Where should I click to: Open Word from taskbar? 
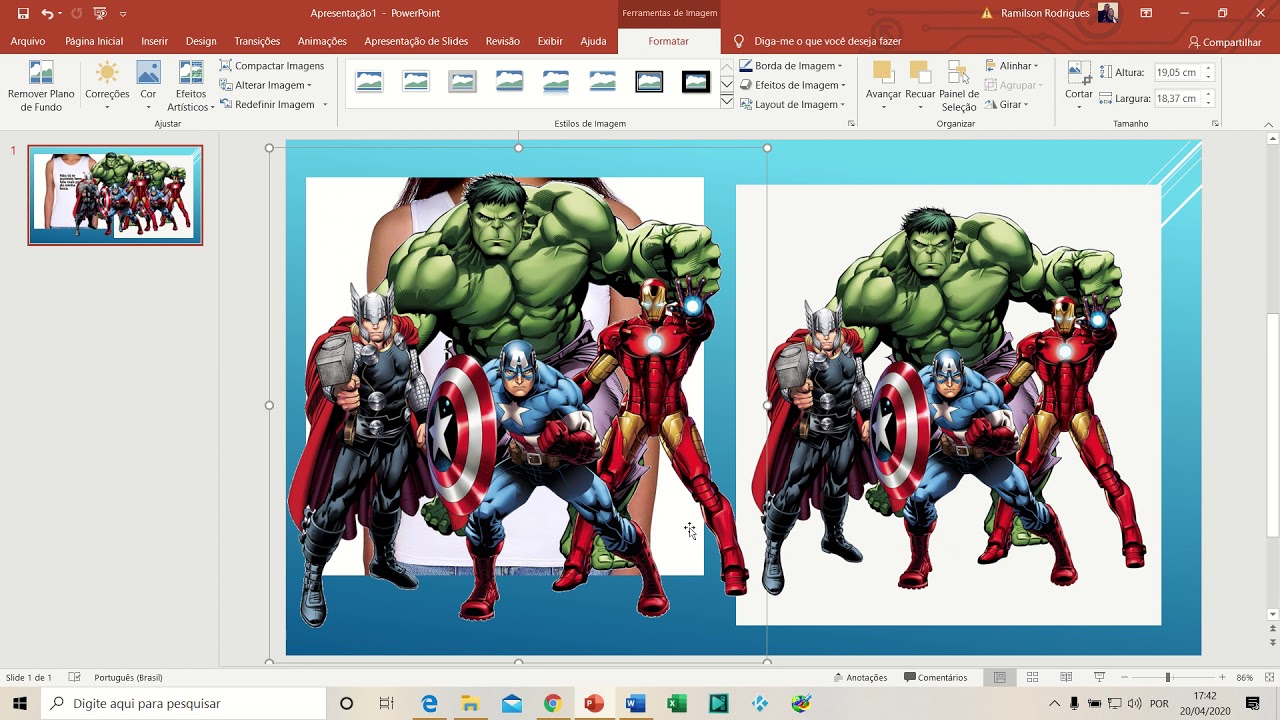point(635,703)
